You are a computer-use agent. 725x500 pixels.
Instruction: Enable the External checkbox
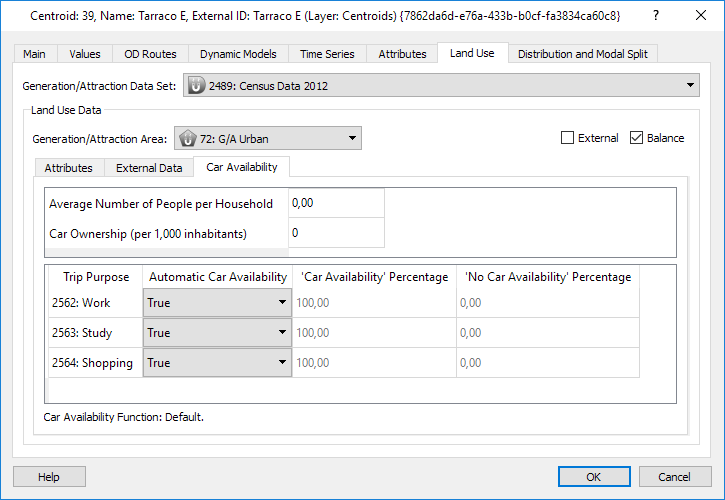tap(568, 138)
